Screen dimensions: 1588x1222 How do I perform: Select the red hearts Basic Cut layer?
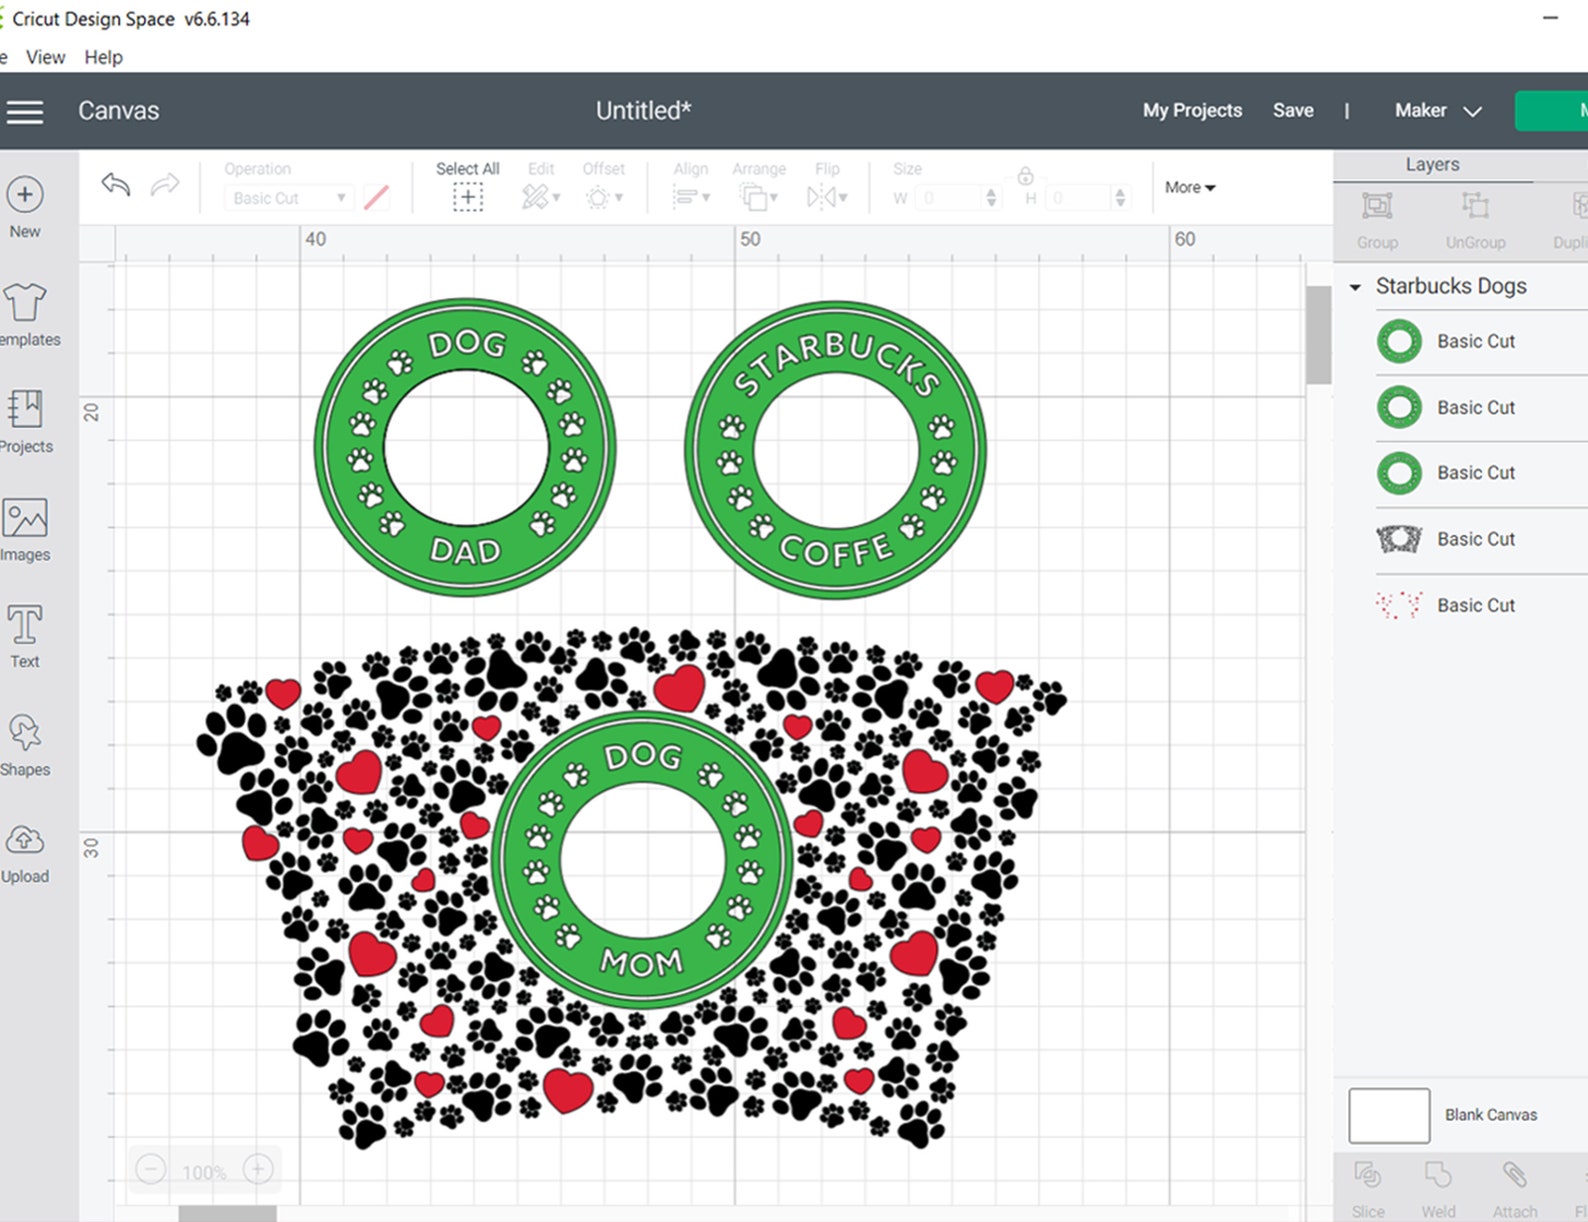click(x=1481, y=606)
